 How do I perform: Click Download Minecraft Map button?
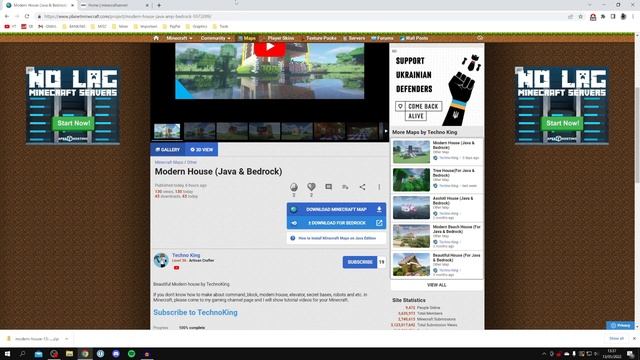point(336,209)
